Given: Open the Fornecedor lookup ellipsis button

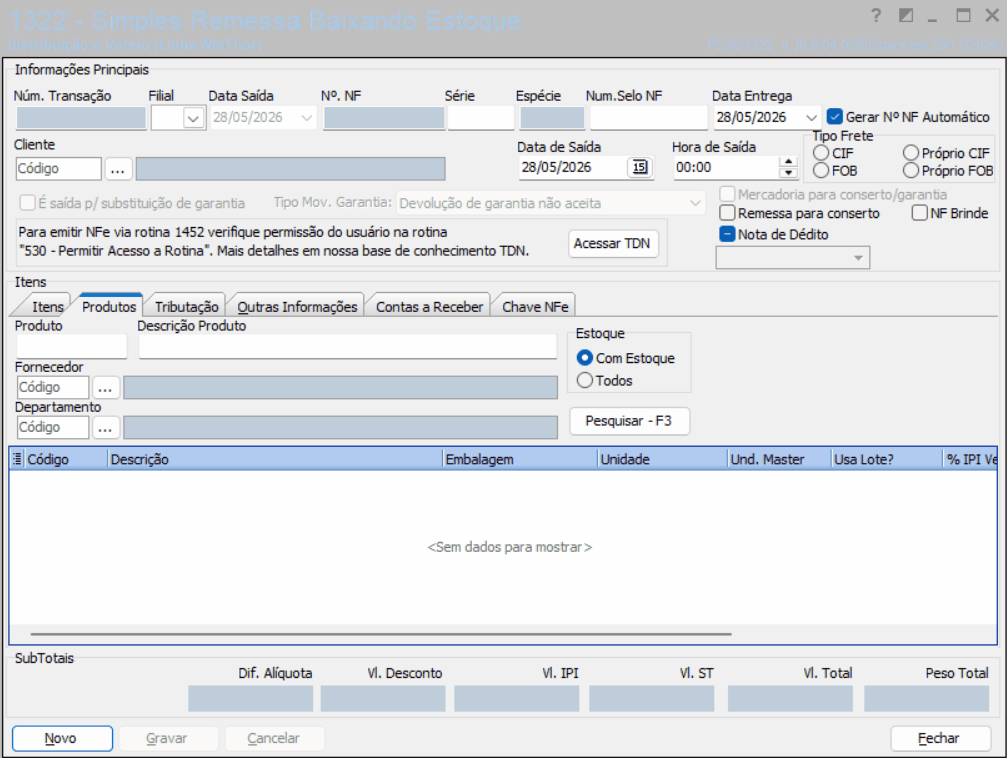Looking at the screenshot, I should pyautogui.click(x=105, y=387).
